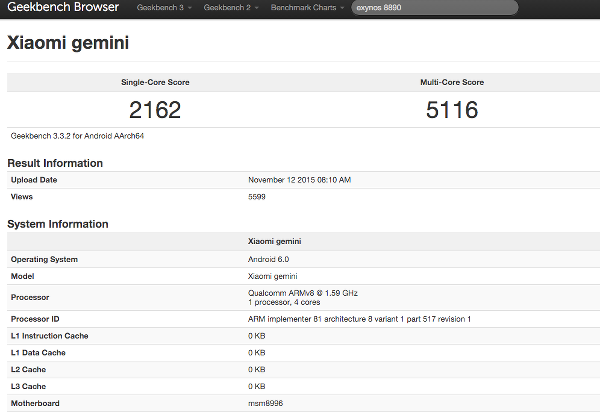Select the Xiaomi gemini model value
600x412 pixels.
272,276
